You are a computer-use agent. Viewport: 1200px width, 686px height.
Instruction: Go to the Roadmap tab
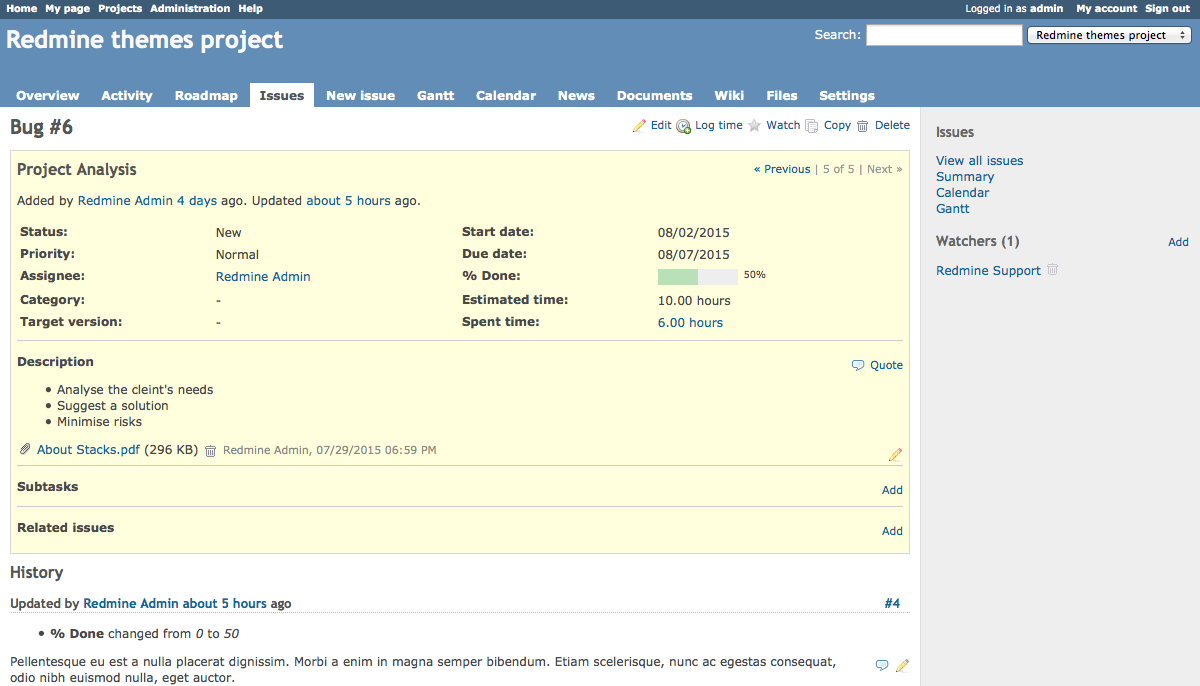point(206,96)
